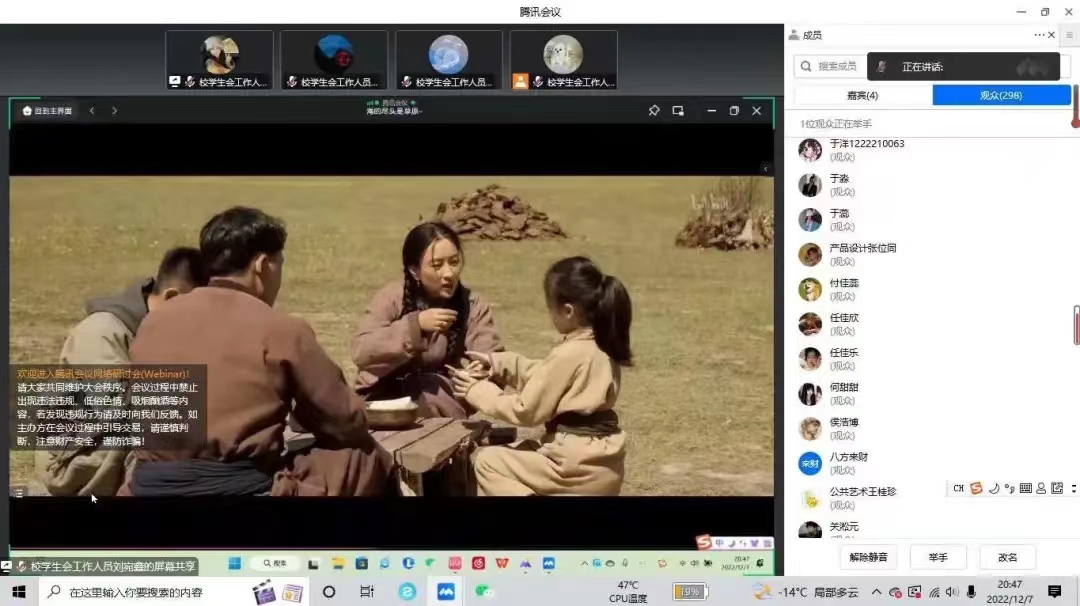This screenshot has height=606, width=1080.
Task: Switch to the 观众(298) tab
Action: [1001, 96]
